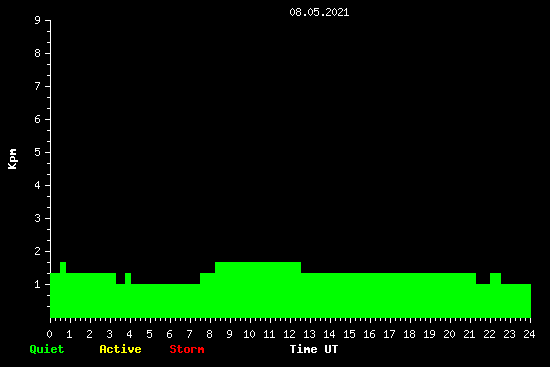Image resolution: width=550 pixels, height=367 pixels.
Task: Click the 0 label on time axis
Action: pyautogui.click(x=49, y=334)
